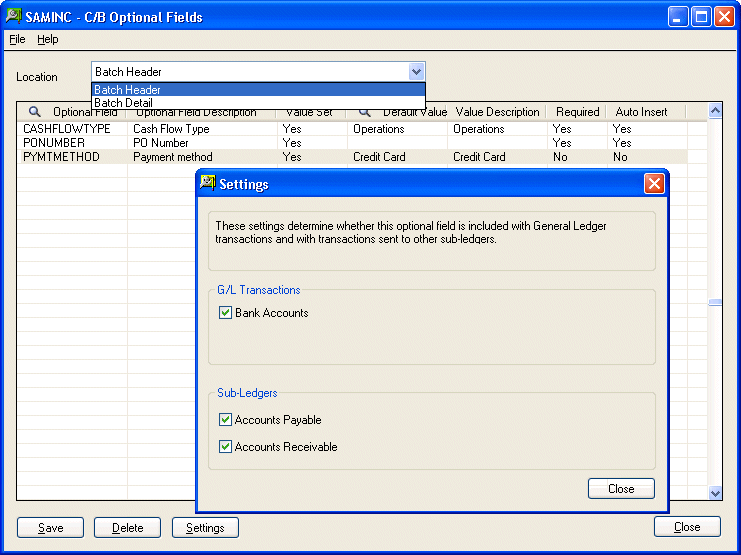The width and height of the screenshot is (741, 555).
Task: Click the vertical scrollbar thumb
Action: (x=715, y=302)
